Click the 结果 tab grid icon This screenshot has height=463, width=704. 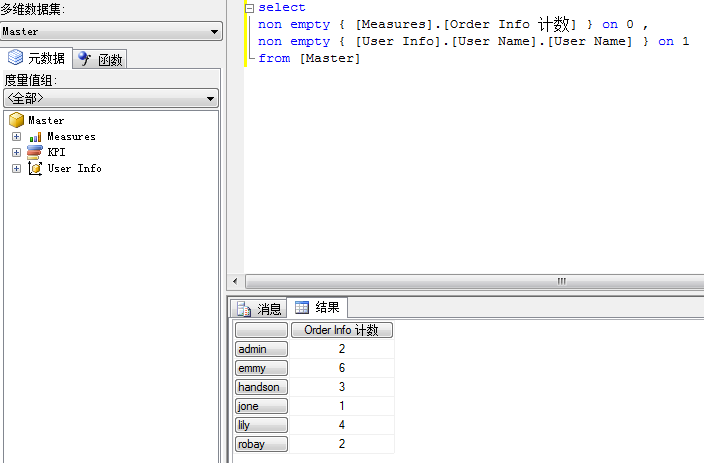302,307
